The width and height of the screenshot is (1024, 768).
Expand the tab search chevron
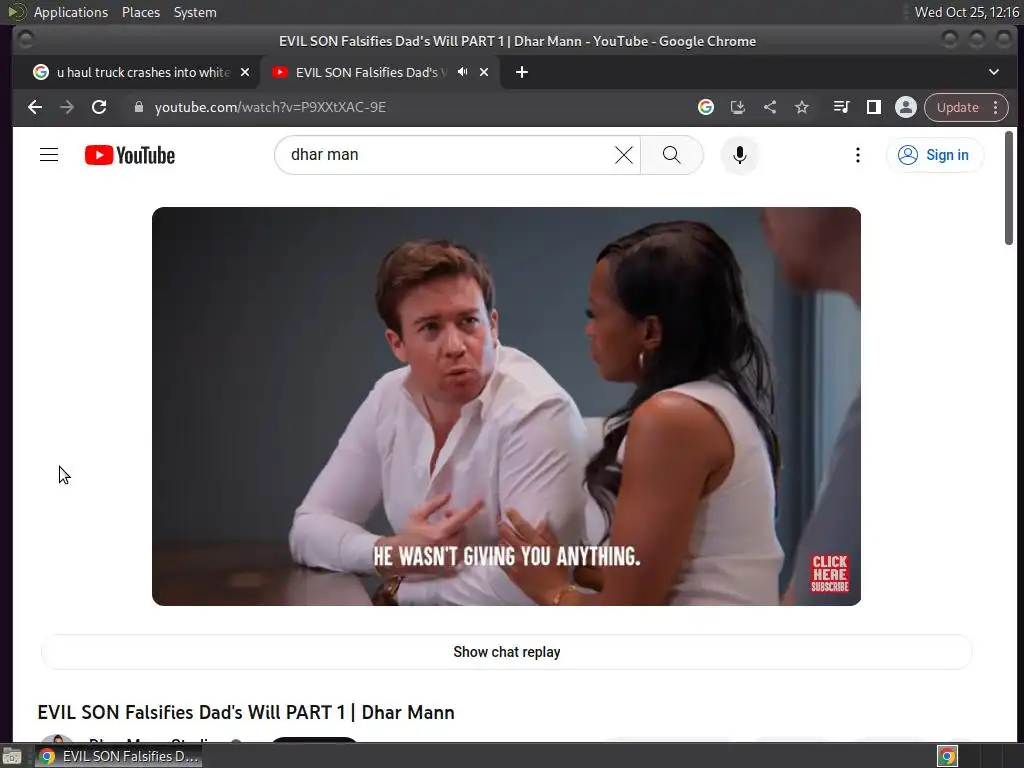(994, 72)
